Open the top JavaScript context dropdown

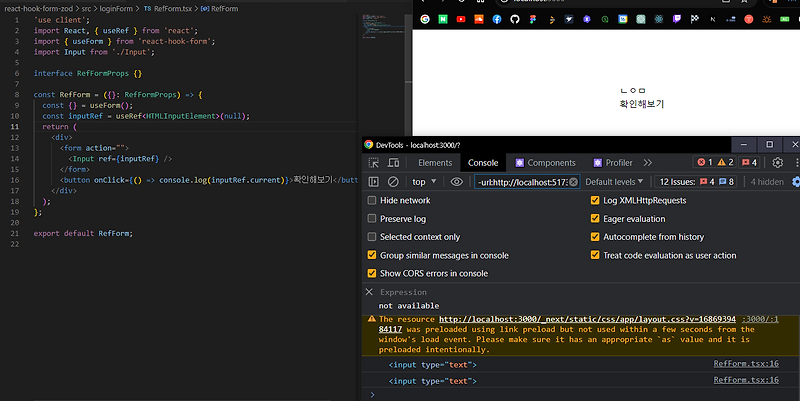tap(425, 182)
